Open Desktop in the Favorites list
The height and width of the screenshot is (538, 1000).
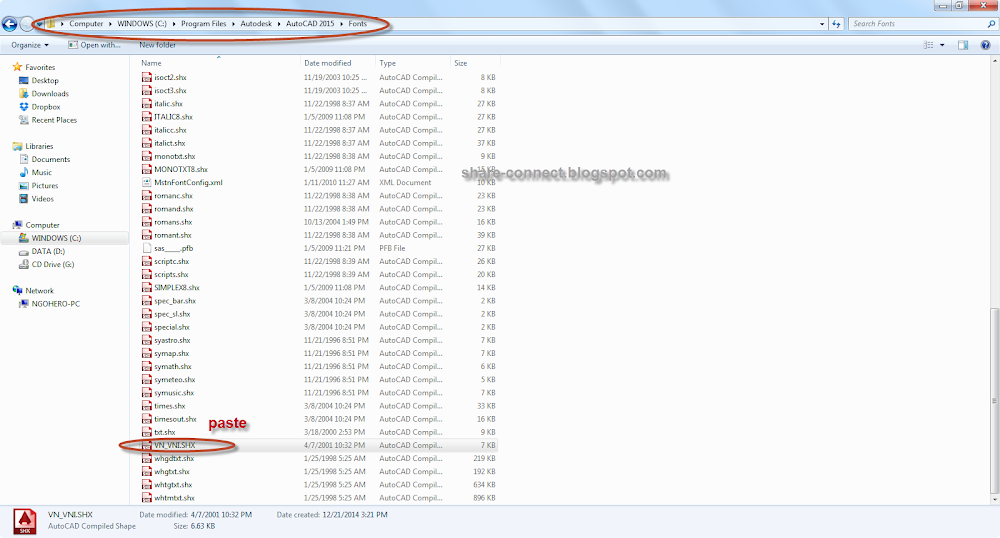45,80
